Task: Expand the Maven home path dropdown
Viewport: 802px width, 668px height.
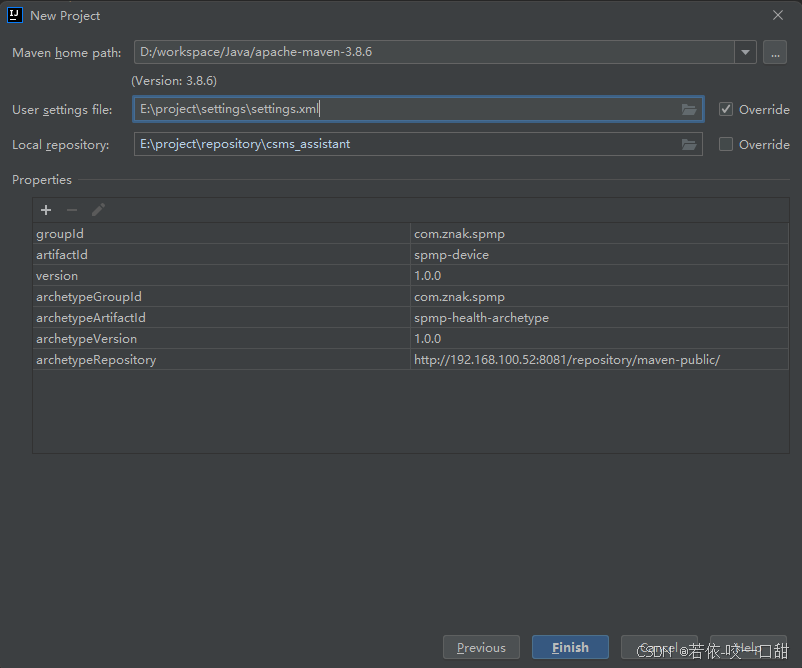Action: 745,52
